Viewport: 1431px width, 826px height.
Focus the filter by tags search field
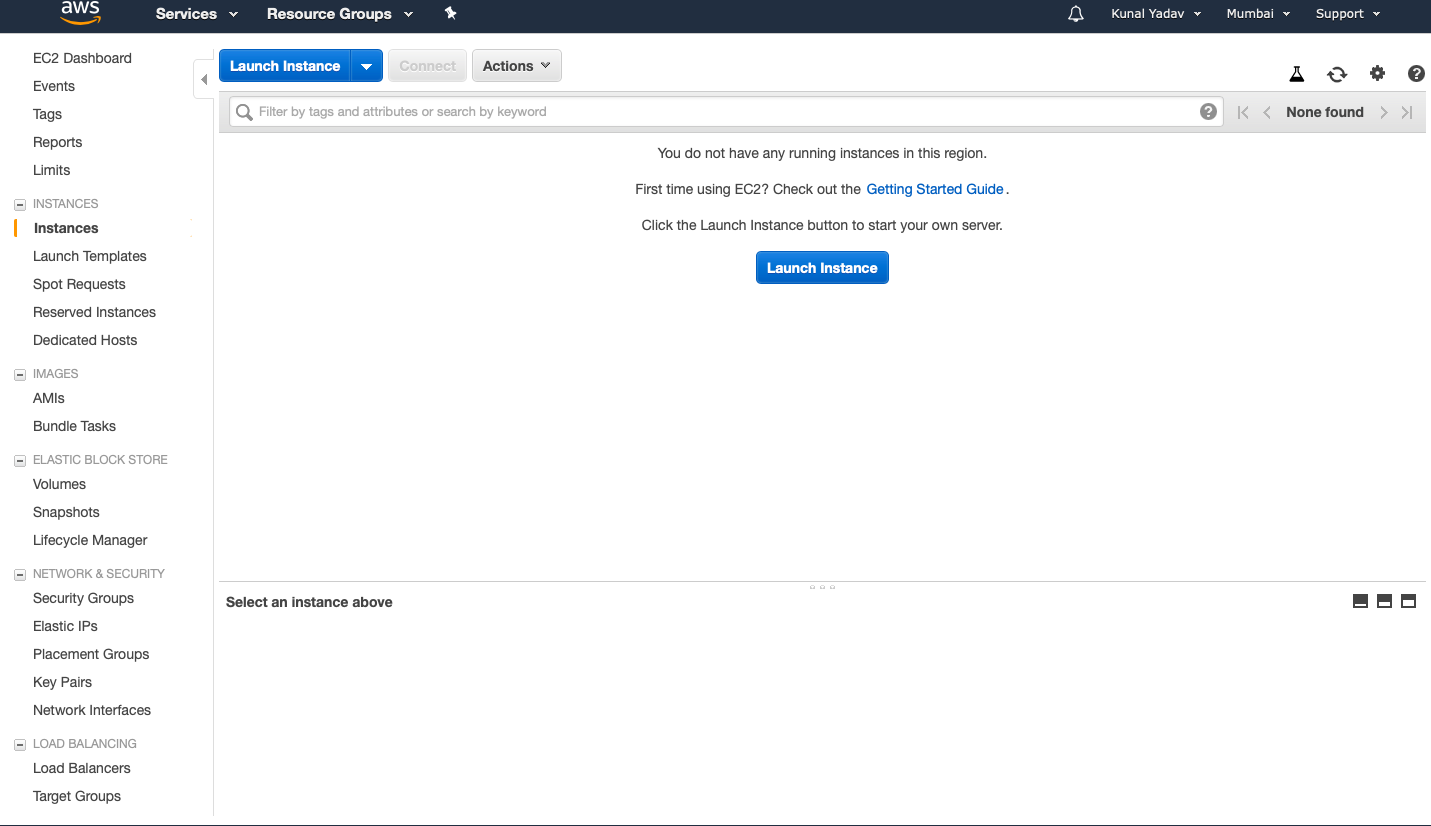720,111
